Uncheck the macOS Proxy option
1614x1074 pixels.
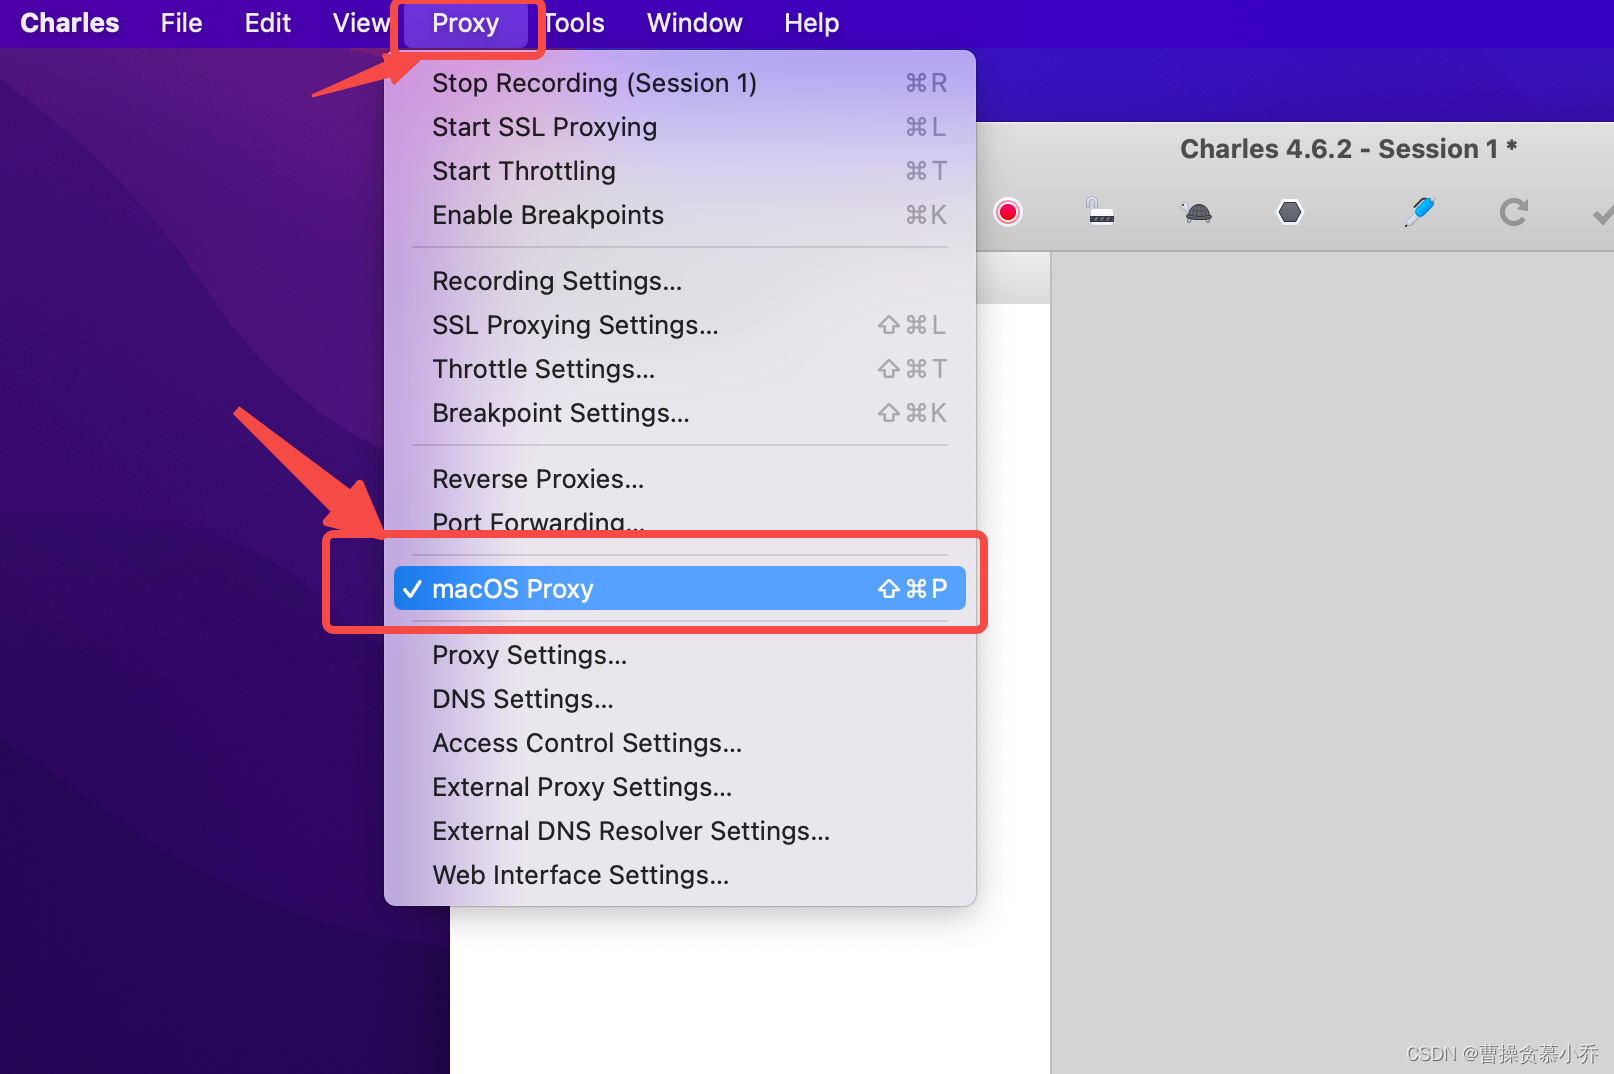pyautogui.click(x=680, y=588)
